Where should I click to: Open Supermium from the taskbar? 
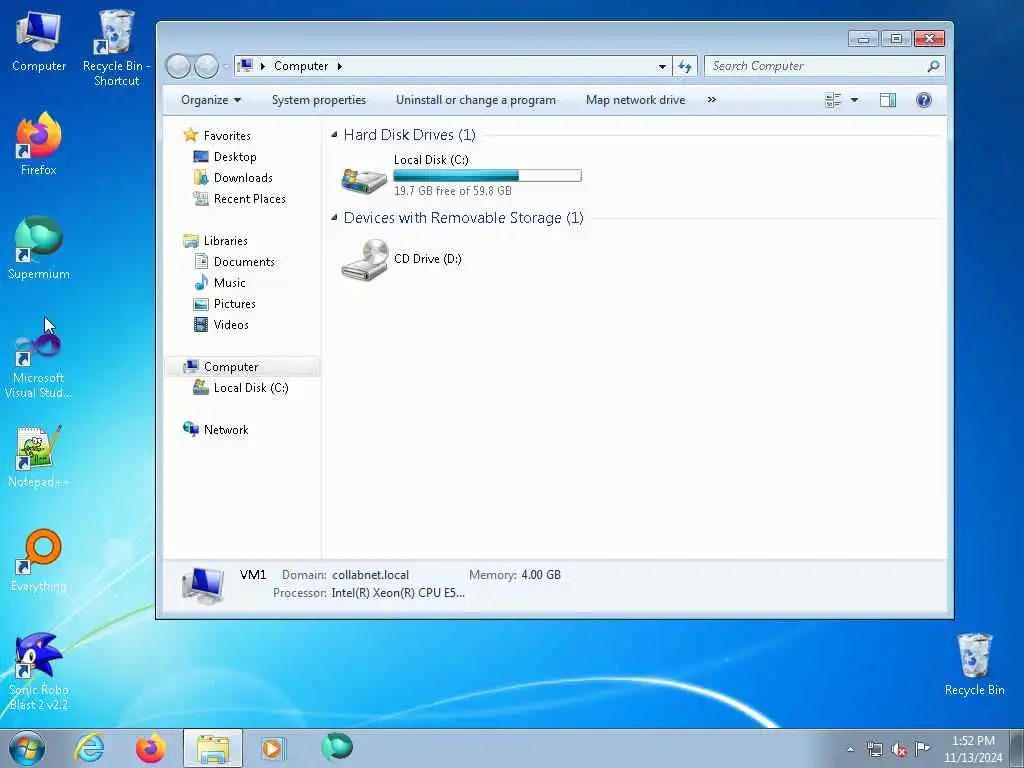(x=337, y=746)
